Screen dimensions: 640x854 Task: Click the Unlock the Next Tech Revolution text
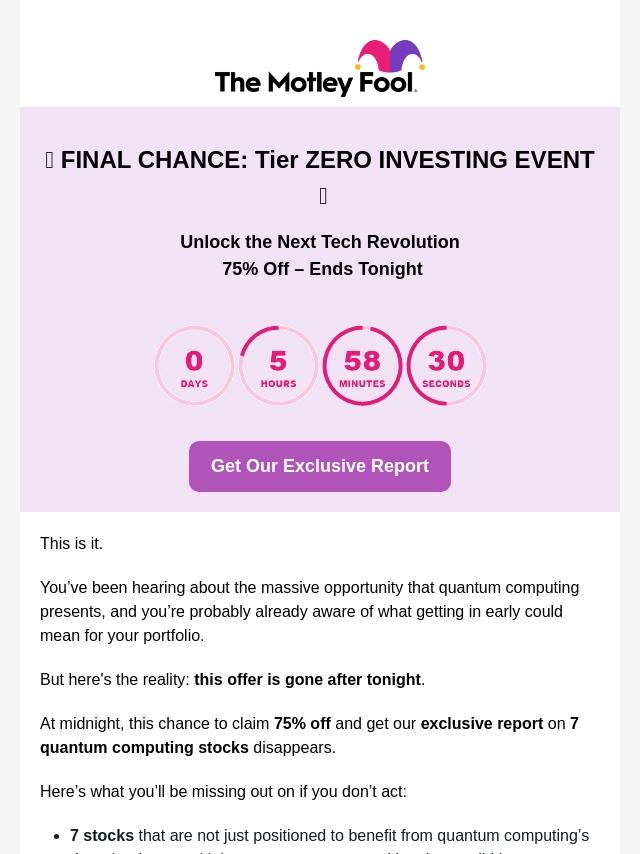320,242
